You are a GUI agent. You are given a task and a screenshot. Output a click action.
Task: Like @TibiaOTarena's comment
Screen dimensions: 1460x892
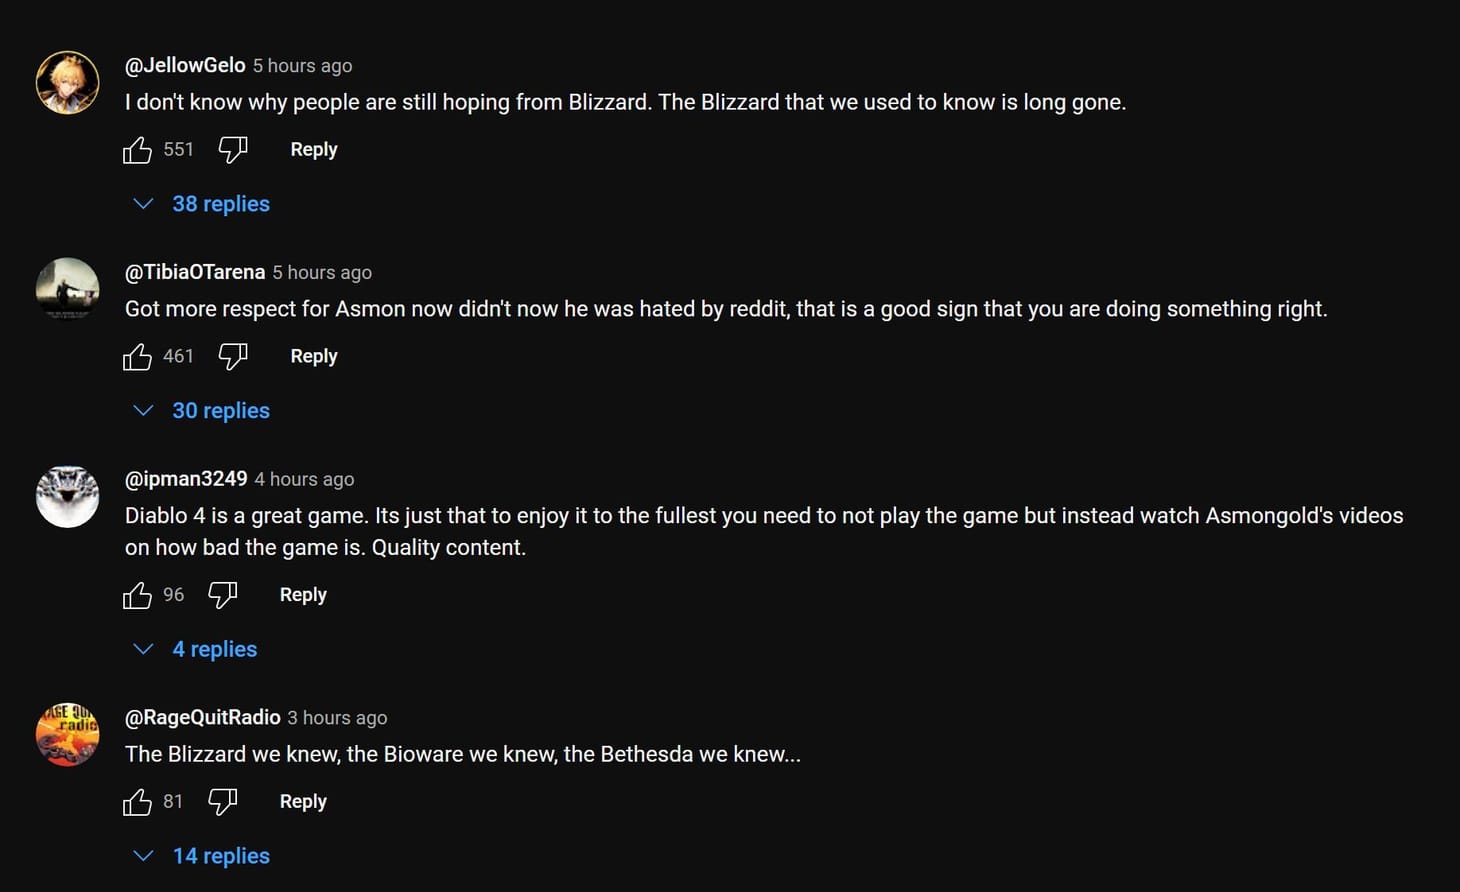tap(137, 356)
